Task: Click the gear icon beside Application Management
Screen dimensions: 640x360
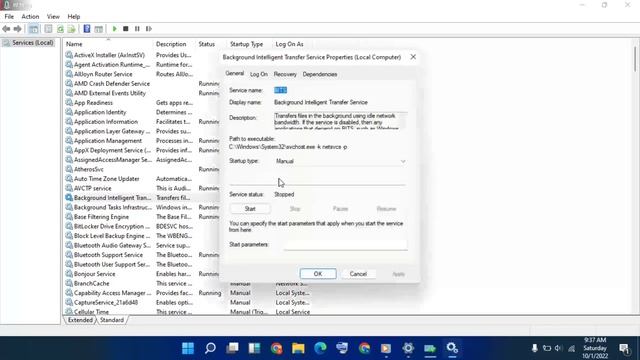Action: 69,141
